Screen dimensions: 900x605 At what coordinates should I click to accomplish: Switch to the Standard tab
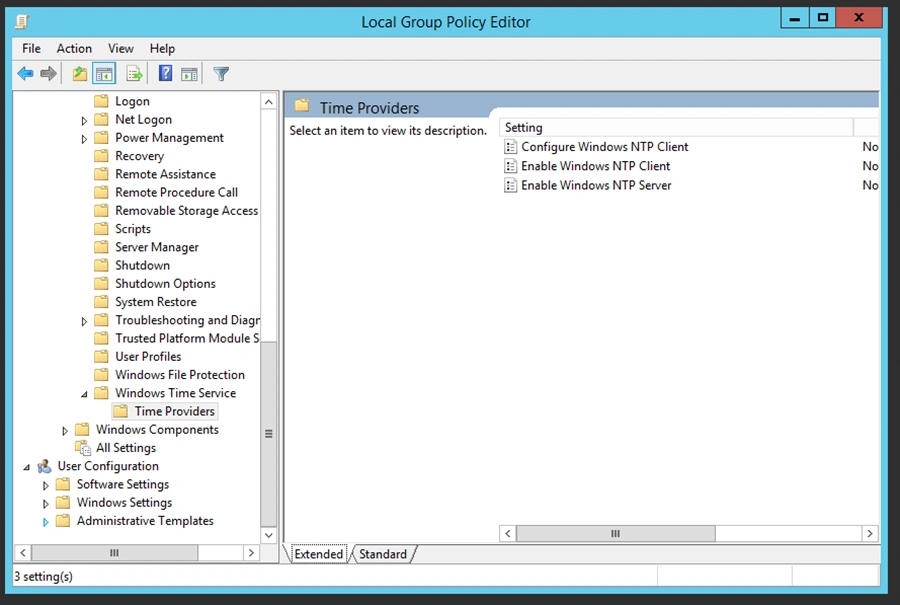[x=383, y=554]
